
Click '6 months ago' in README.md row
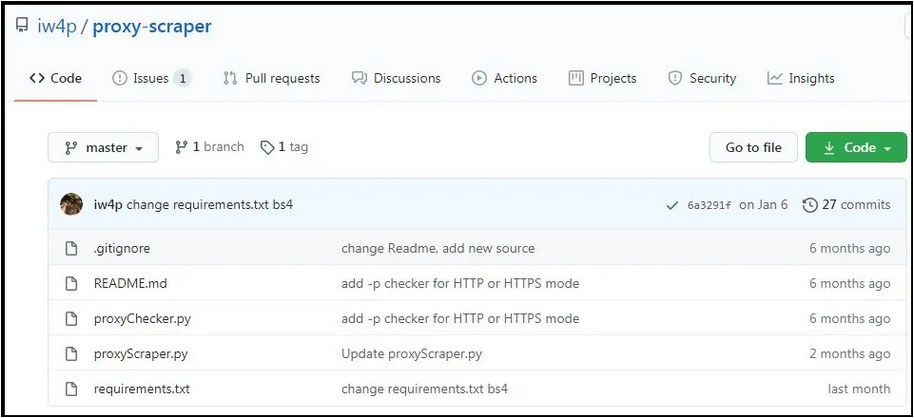pos(850,284)
